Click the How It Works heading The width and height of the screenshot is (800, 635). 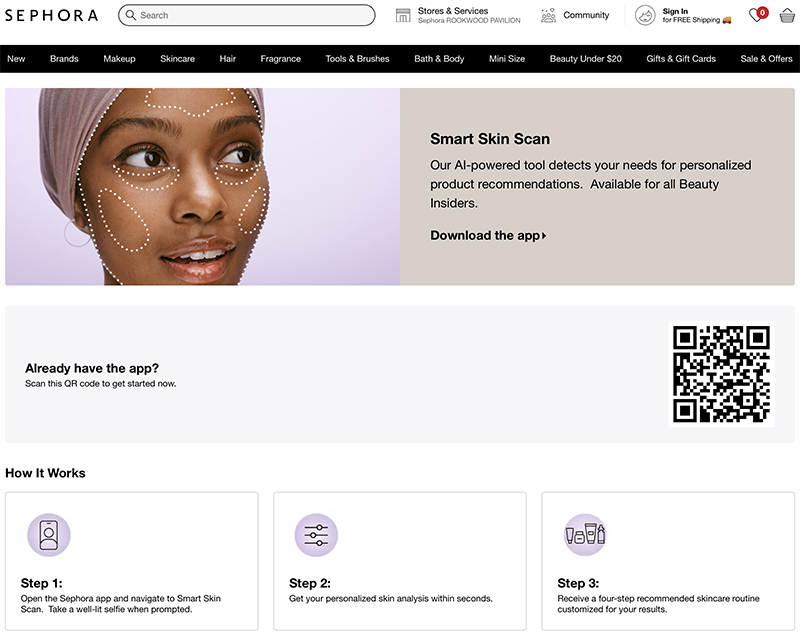(45, 473)
